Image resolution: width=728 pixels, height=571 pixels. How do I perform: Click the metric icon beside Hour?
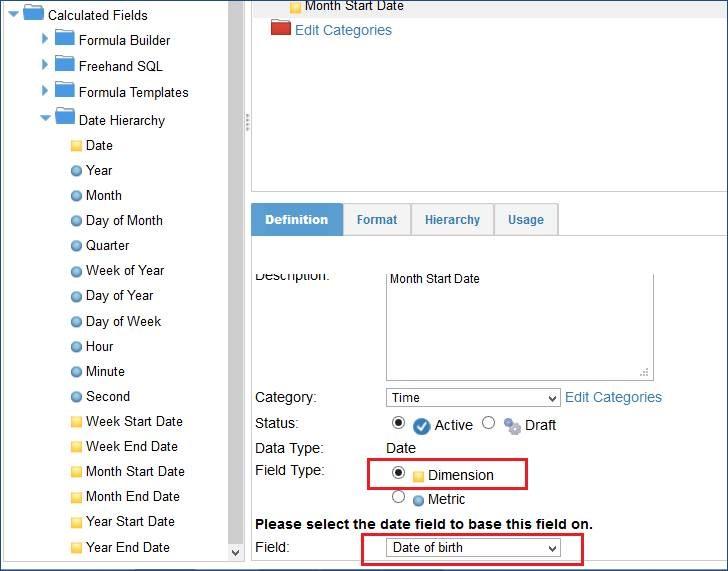point(76,347)
